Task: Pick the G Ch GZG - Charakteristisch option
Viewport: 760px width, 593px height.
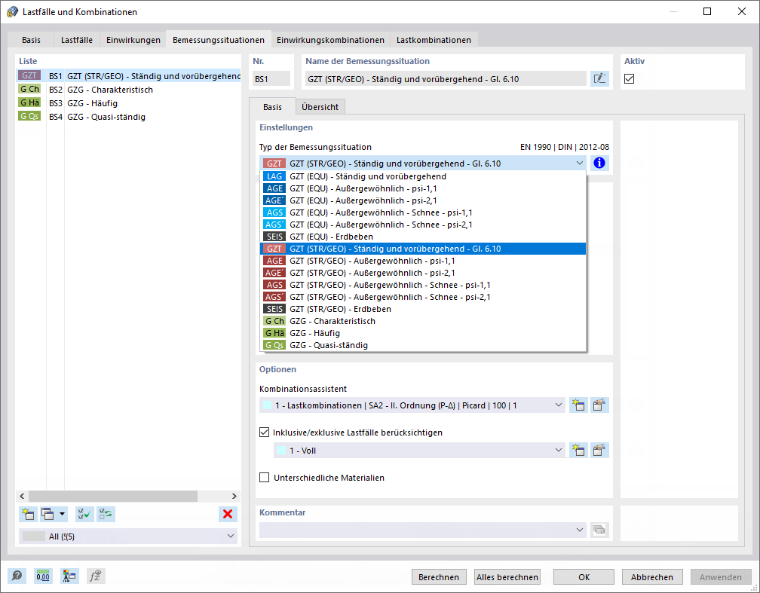Action: [x=423, y=321]
